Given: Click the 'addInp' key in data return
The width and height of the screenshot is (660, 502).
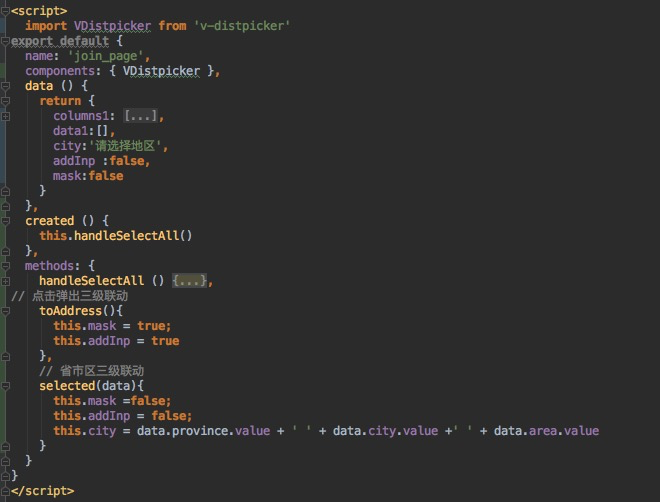Looking at the screenshot, I should click(74, 161).
